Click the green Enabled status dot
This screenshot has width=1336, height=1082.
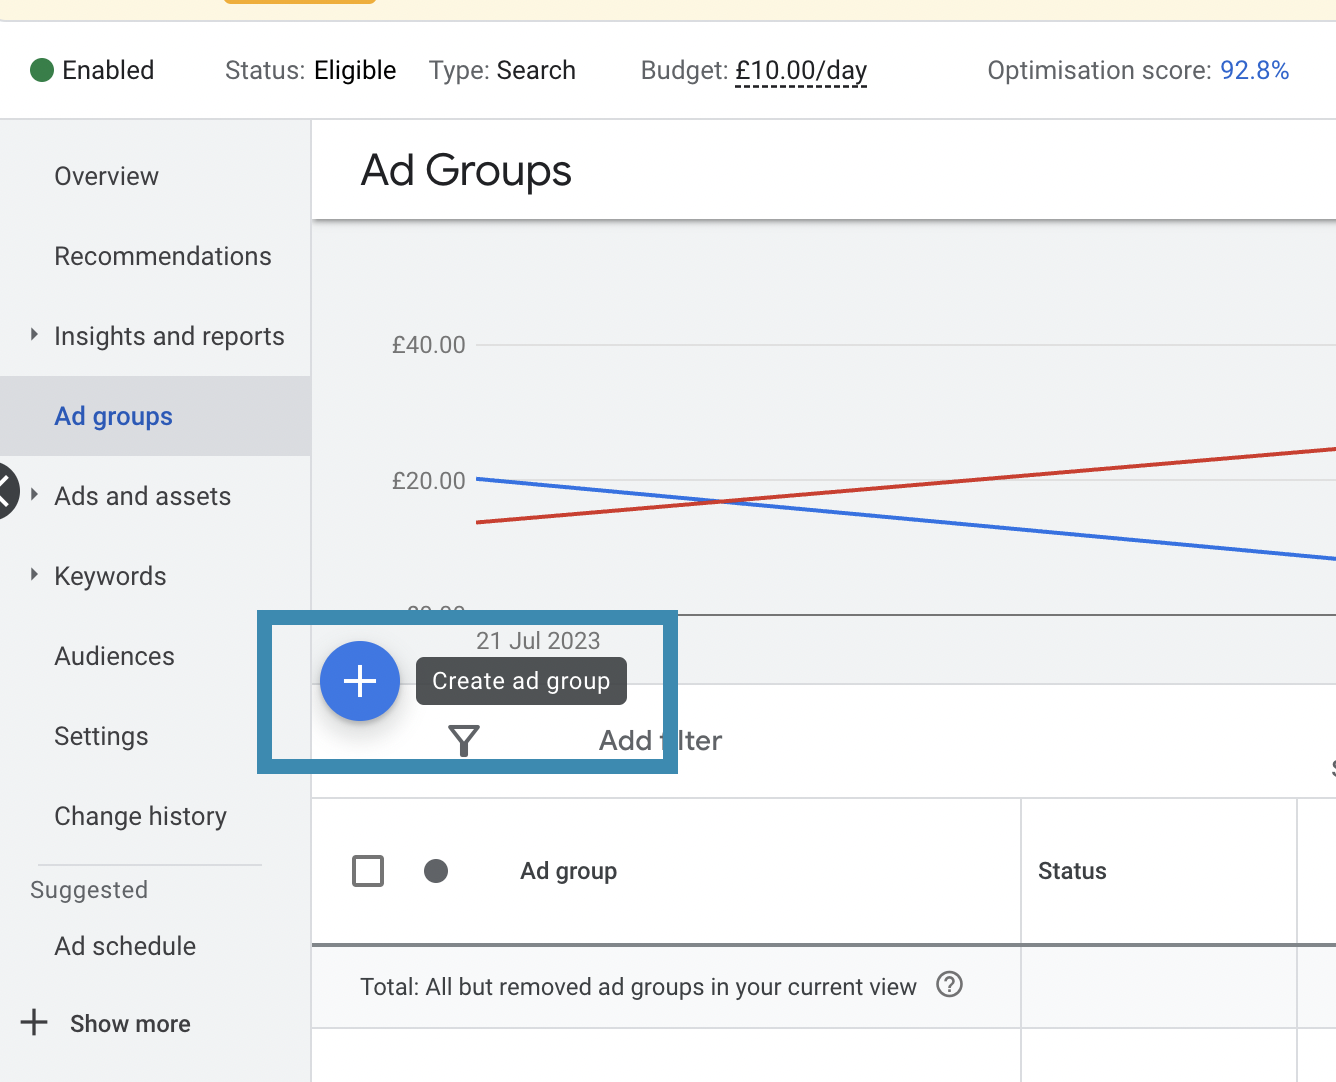pyautogui.click(x=42, y=70)
